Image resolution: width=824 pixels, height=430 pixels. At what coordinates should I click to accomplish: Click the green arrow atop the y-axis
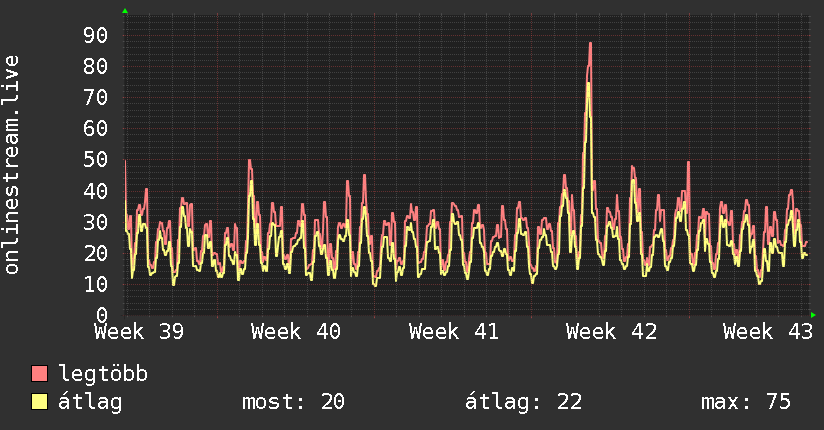125,11
